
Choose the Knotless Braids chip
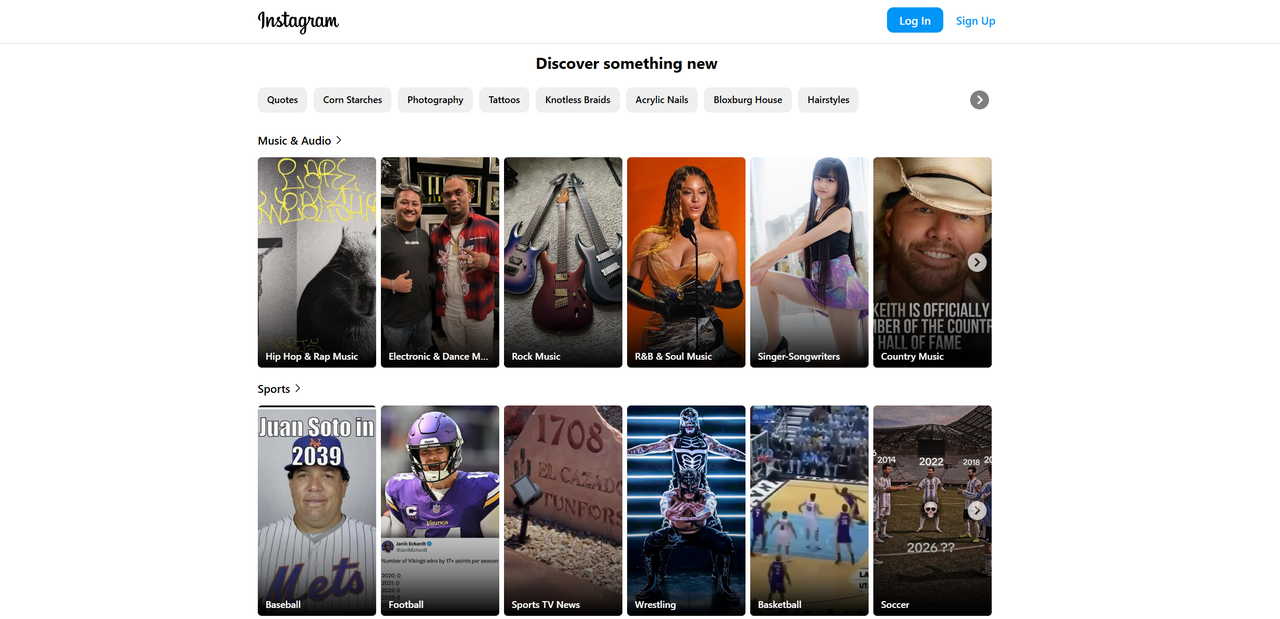(x=577, y=100)
